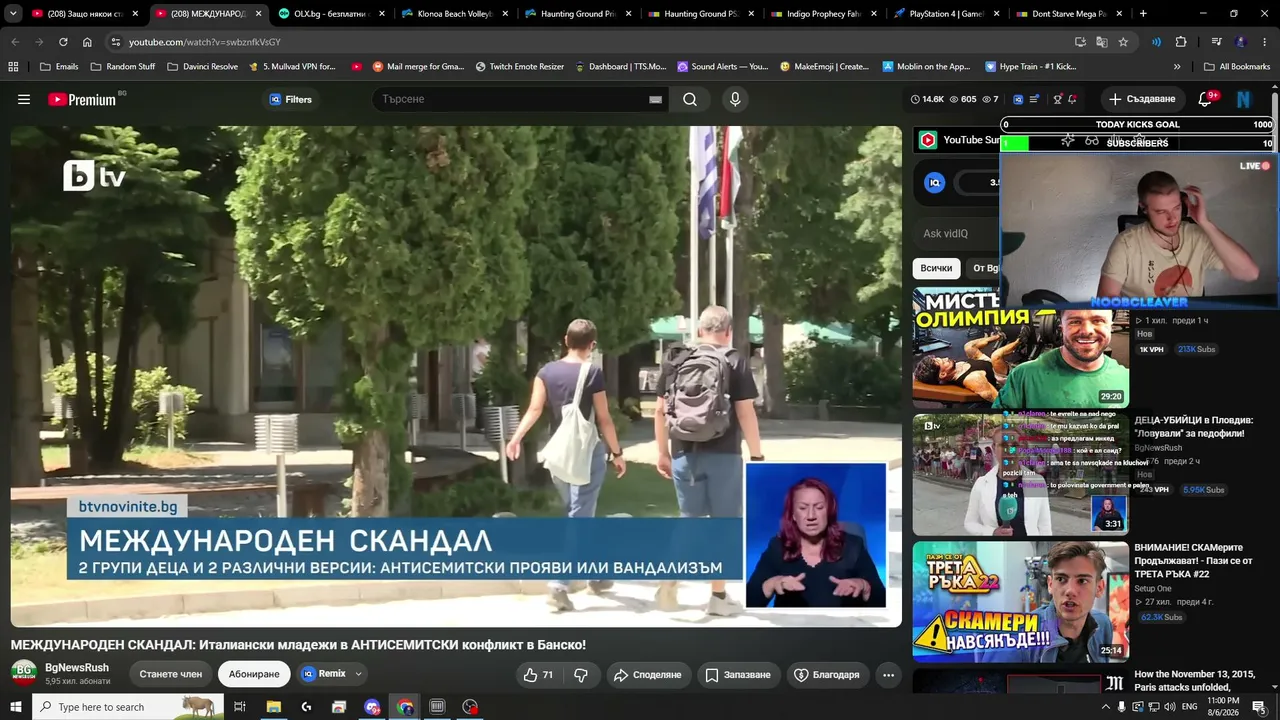Dislike the video with thumbs down

(x=581, y=675)
